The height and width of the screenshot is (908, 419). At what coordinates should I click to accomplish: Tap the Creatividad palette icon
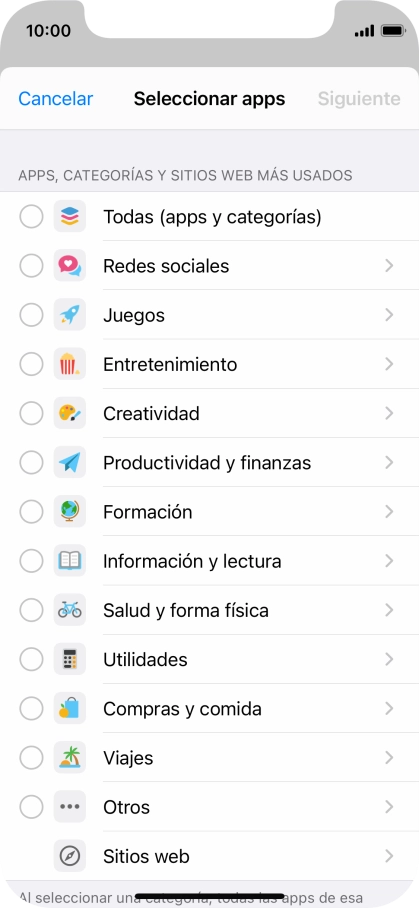pos(70,413)
